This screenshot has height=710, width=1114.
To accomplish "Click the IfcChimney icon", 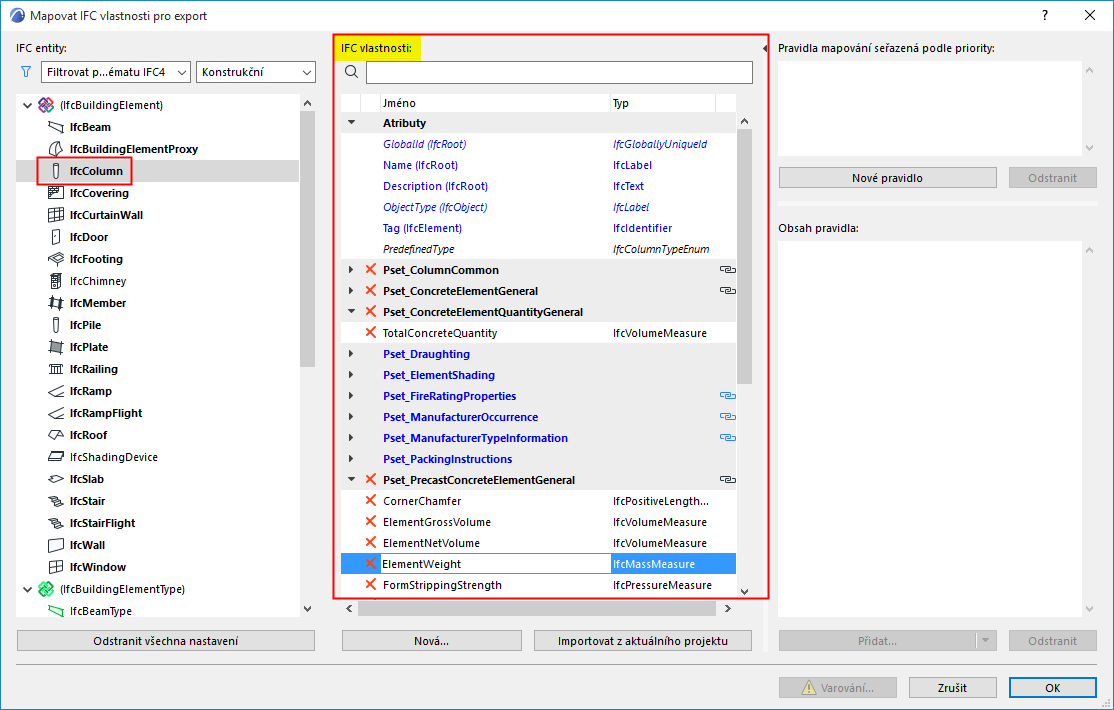I will point(55,281).
